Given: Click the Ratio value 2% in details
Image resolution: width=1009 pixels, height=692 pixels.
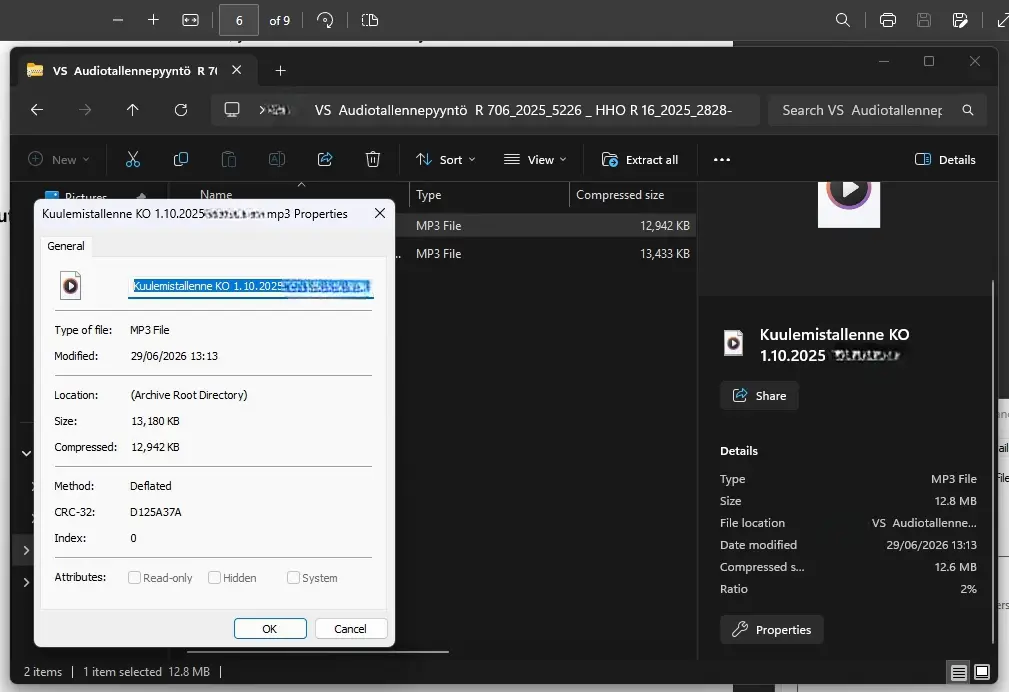Looking at the screenshot, I should point(968,589).
